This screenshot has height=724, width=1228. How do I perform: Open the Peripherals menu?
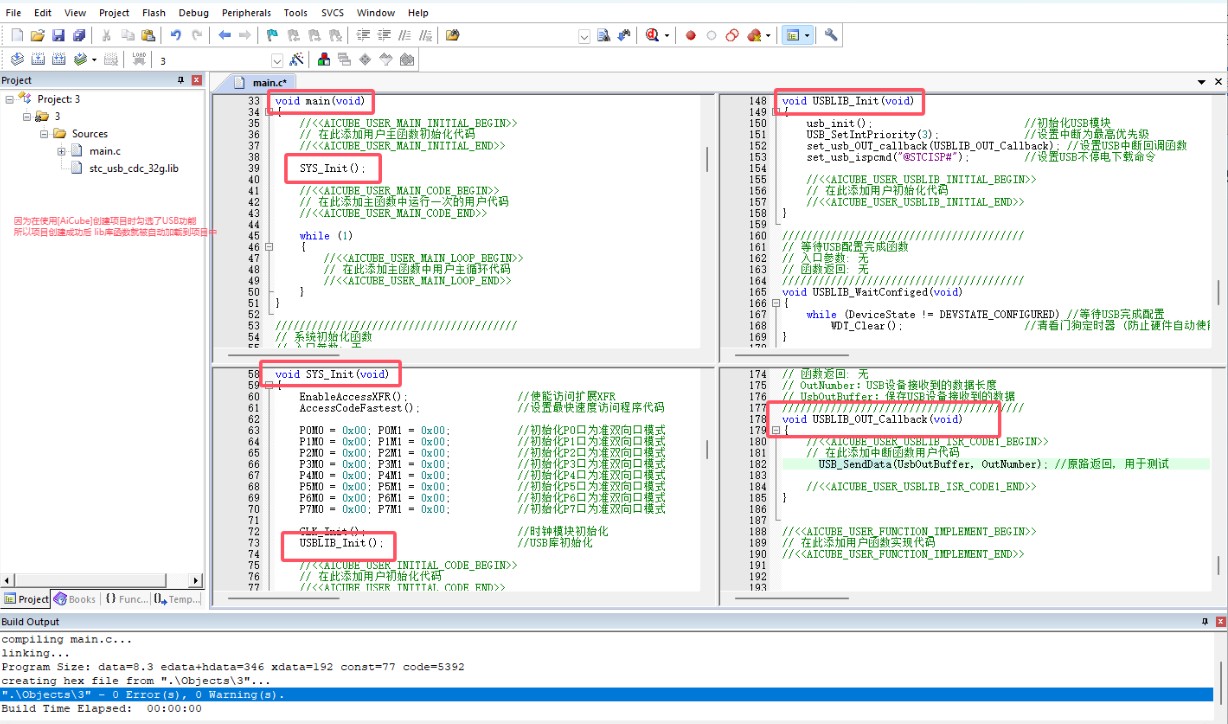tap(246, 13)
